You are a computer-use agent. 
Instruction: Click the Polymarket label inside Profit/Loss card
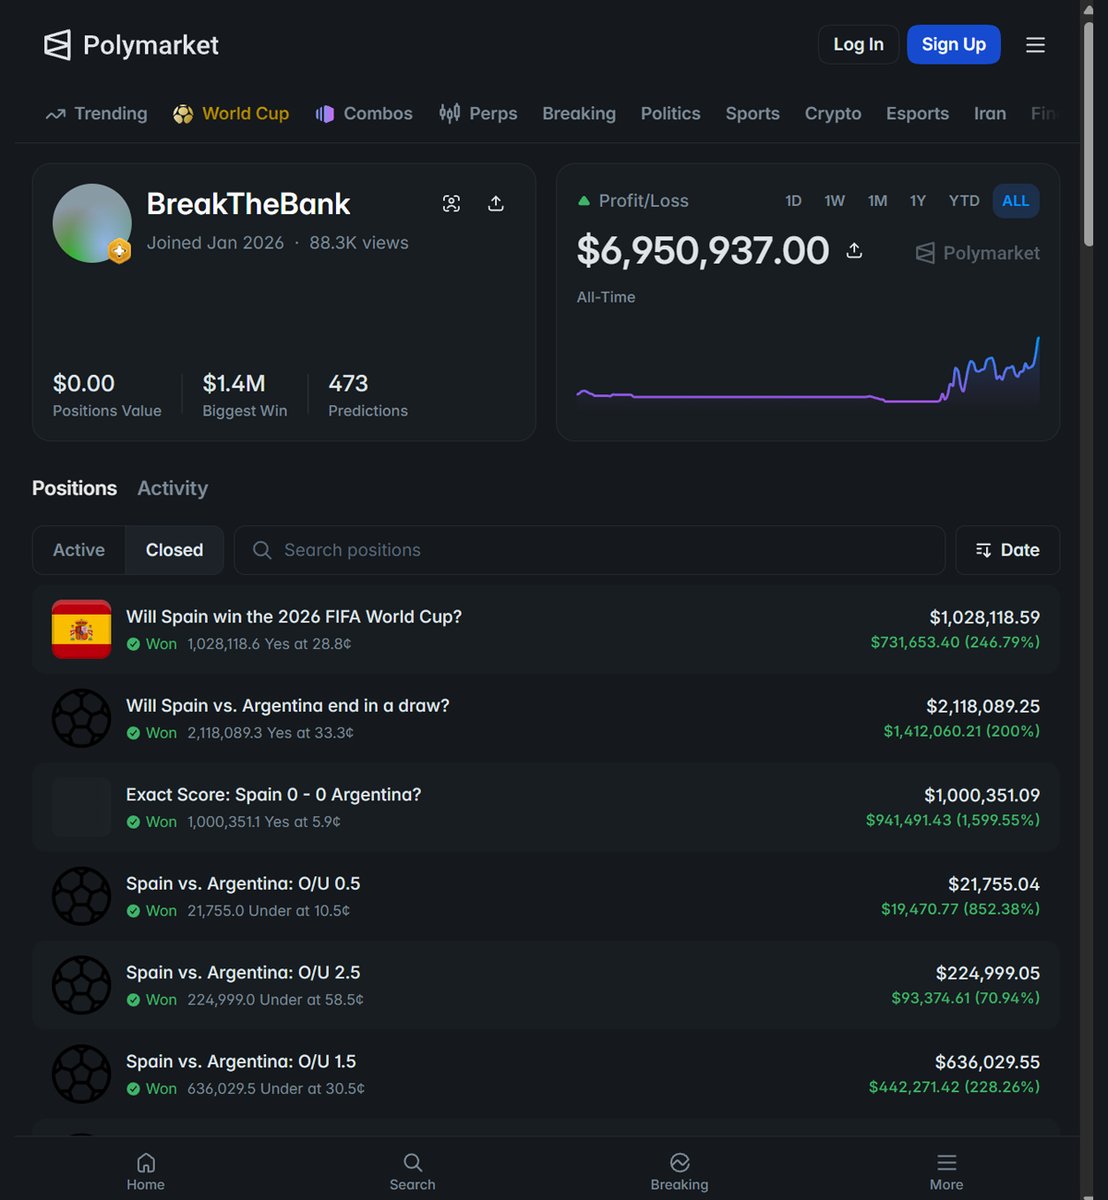(978, 253)
